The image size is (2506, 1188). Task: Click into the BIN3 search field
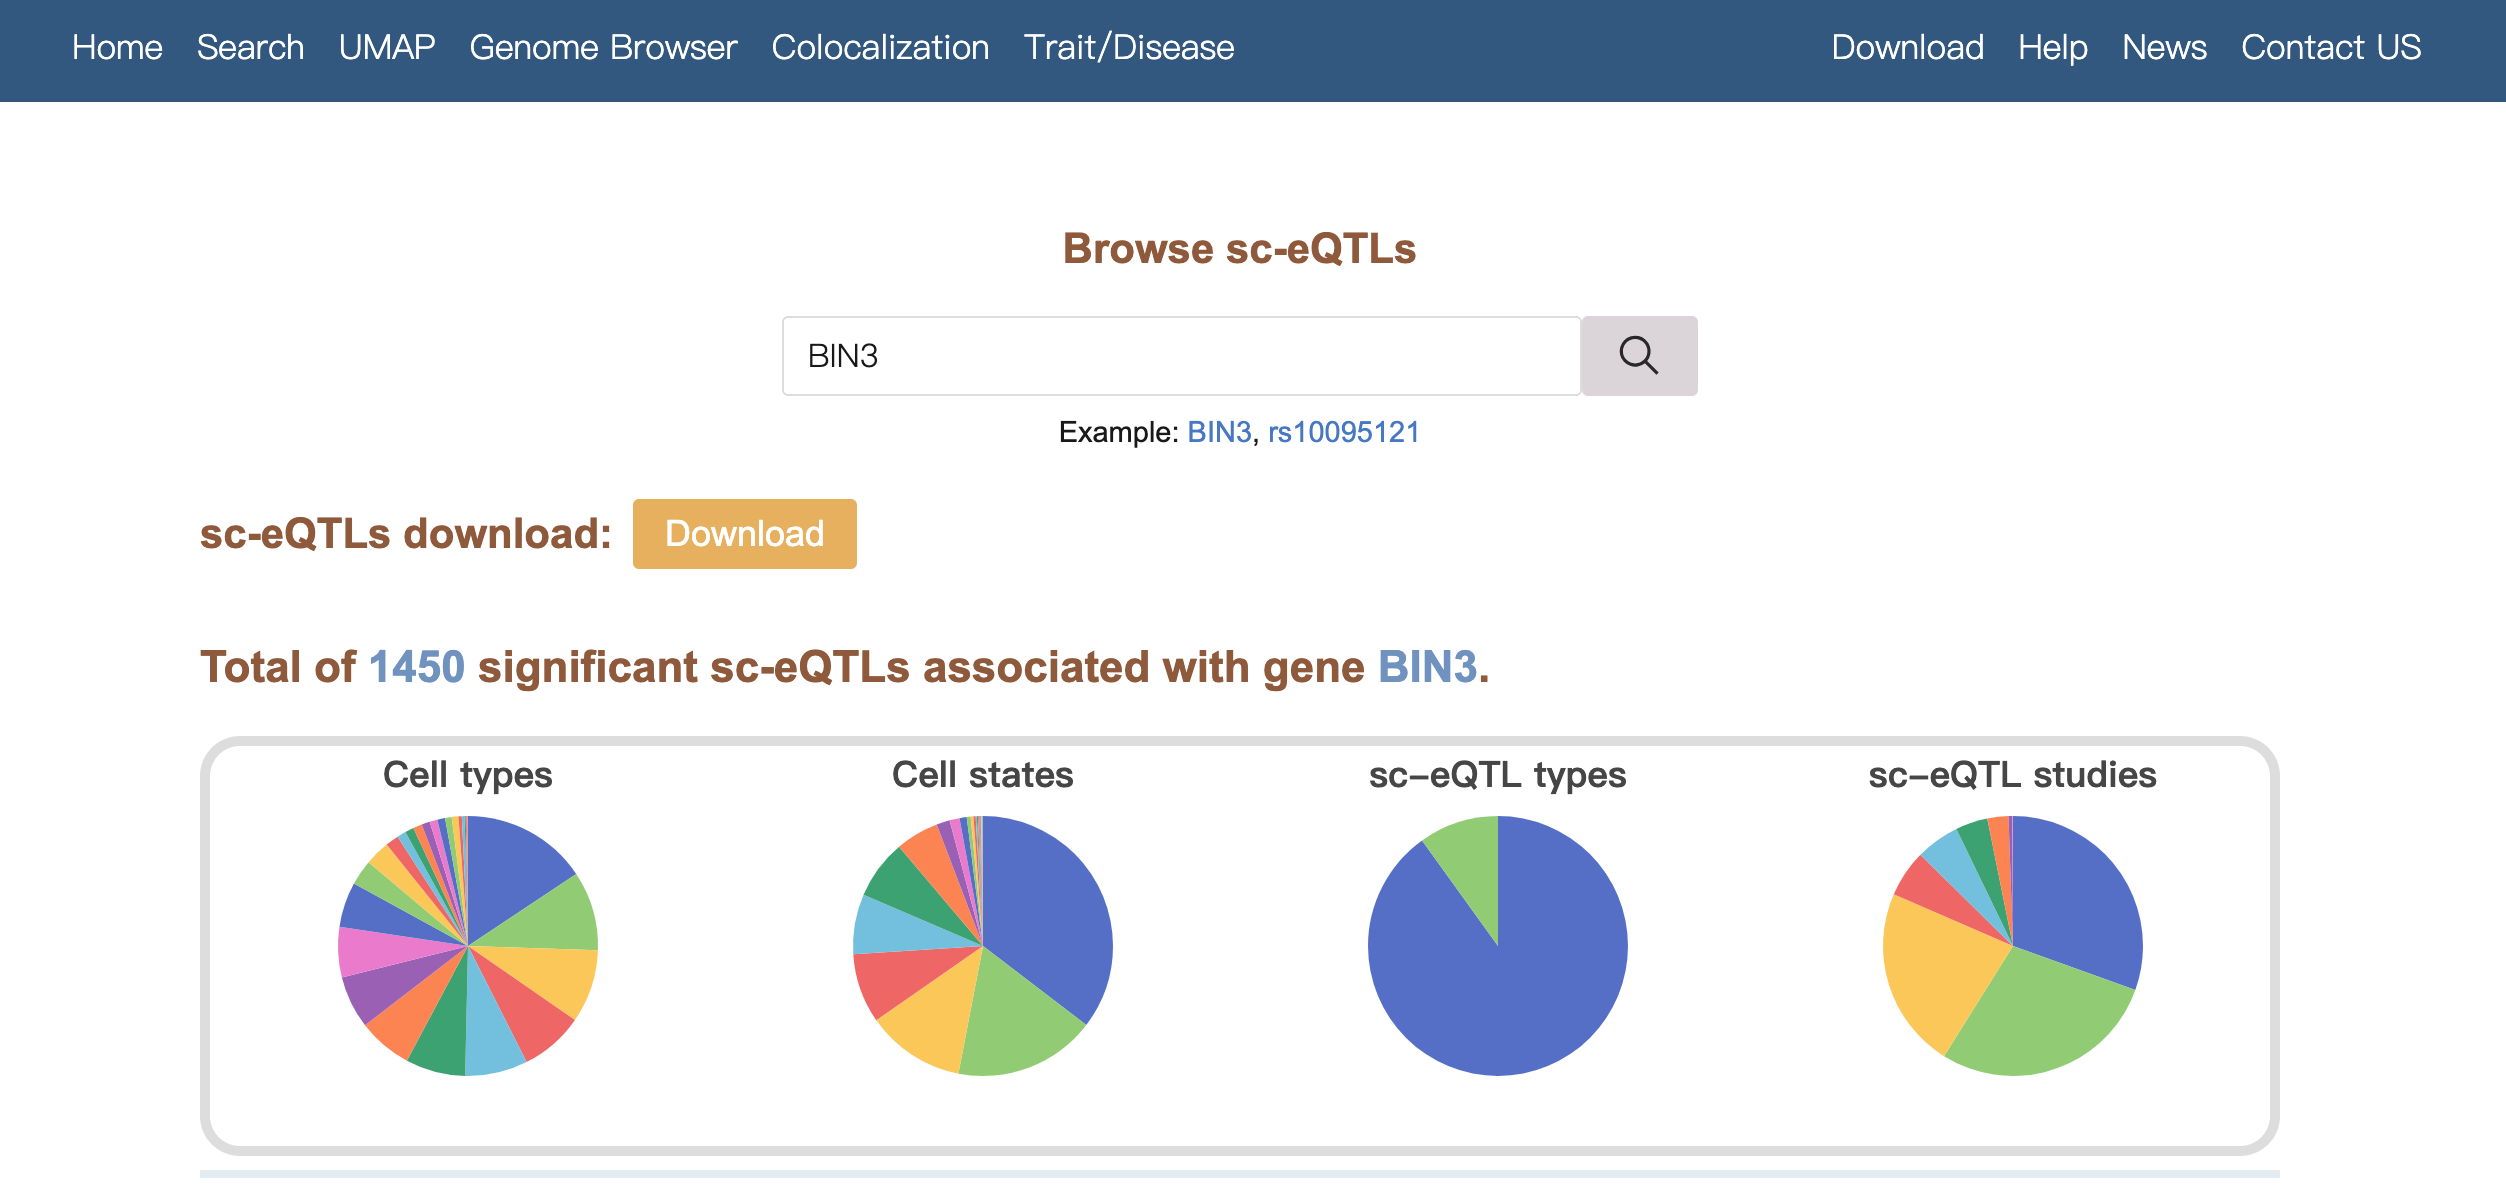click(1180, 356)
